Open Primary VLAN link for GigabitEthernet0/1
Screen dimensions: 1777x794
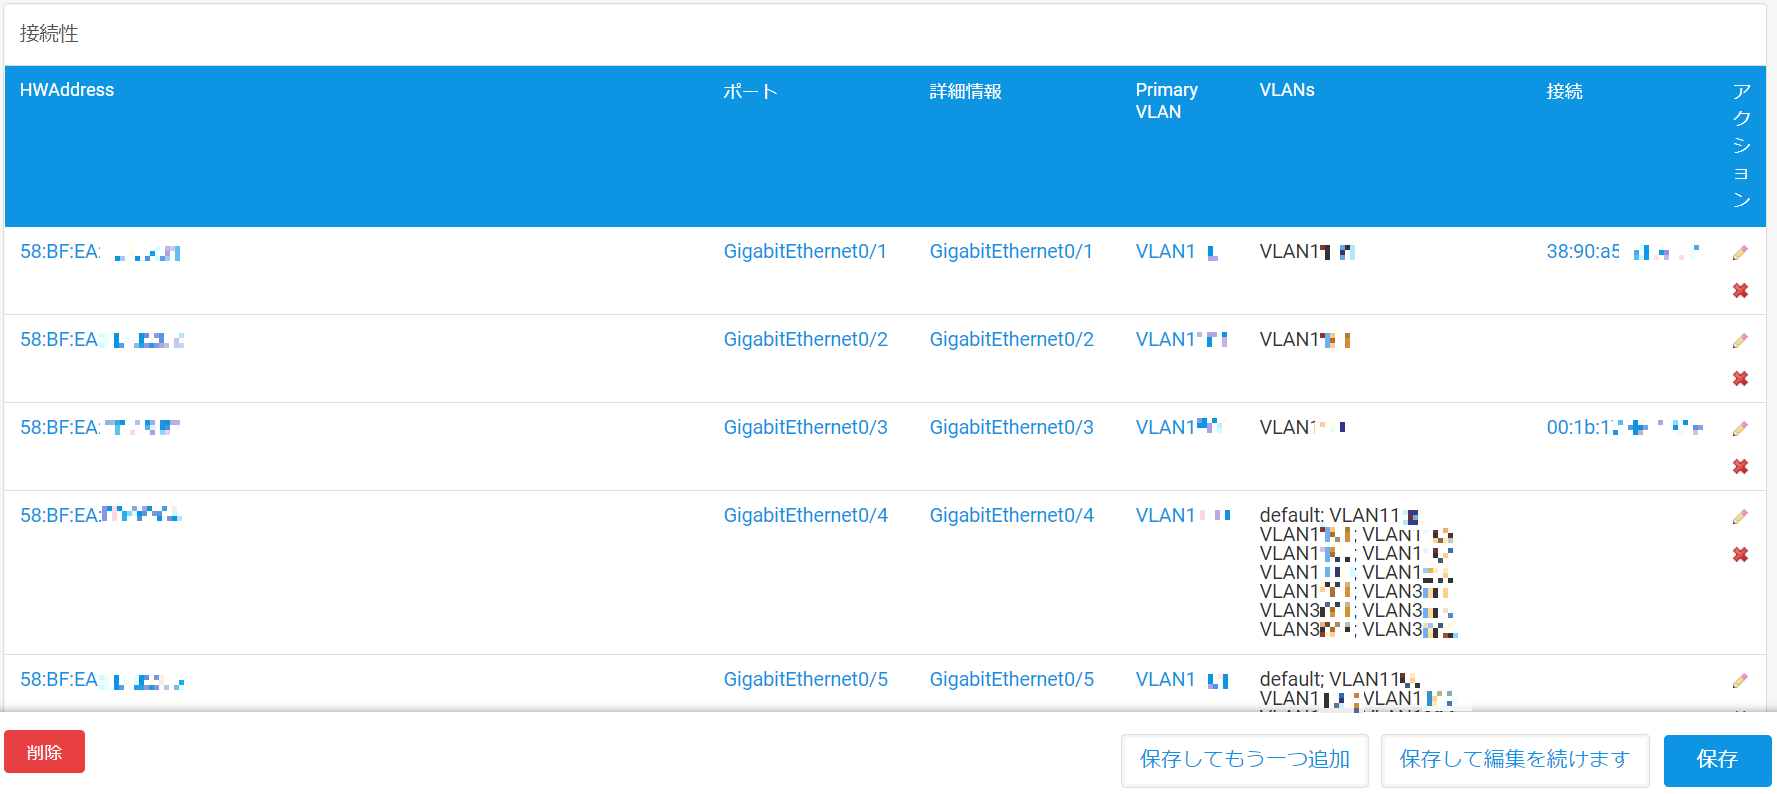(1177, 252)
